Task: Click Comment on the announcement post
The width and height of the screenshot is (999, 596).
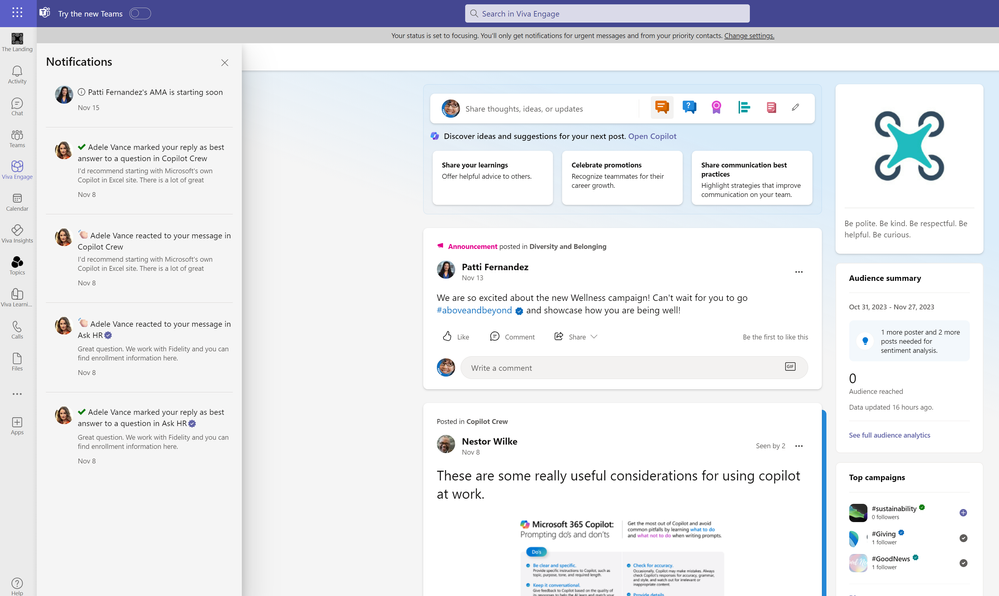Action: point(512,337)
